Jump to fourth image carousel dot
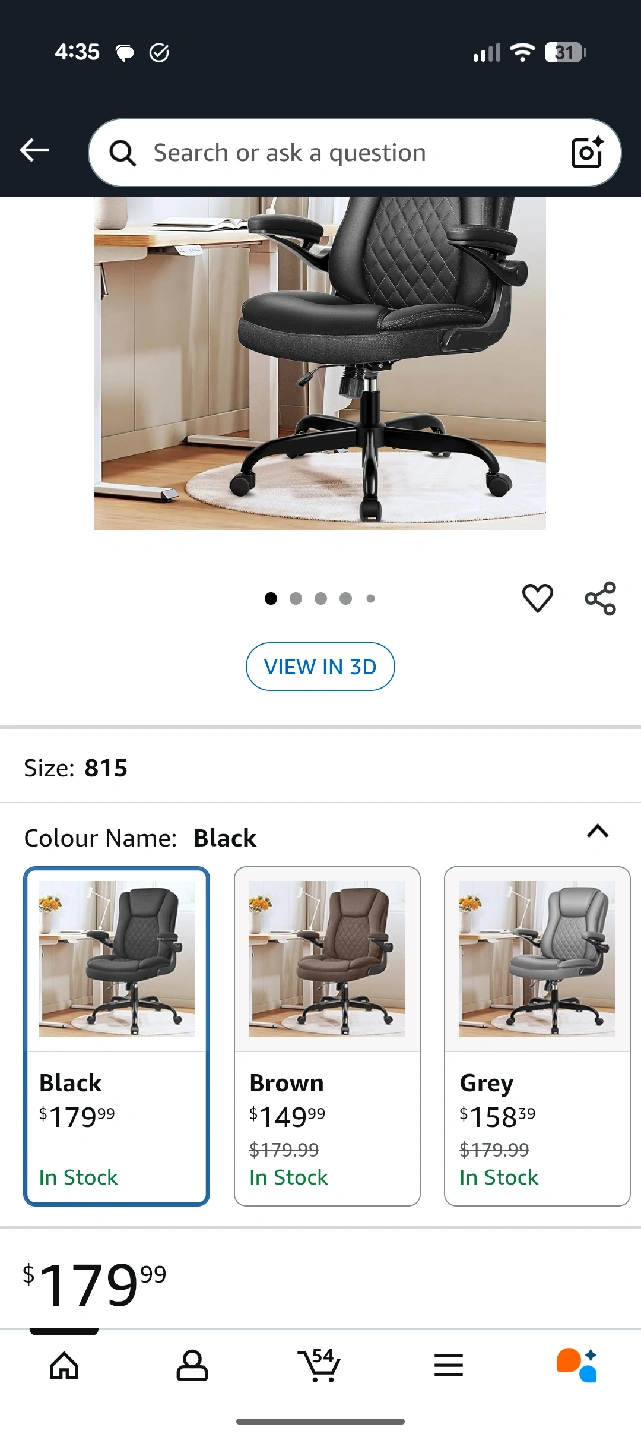Viewport: 641px width, 1440px height. point(345,599)
